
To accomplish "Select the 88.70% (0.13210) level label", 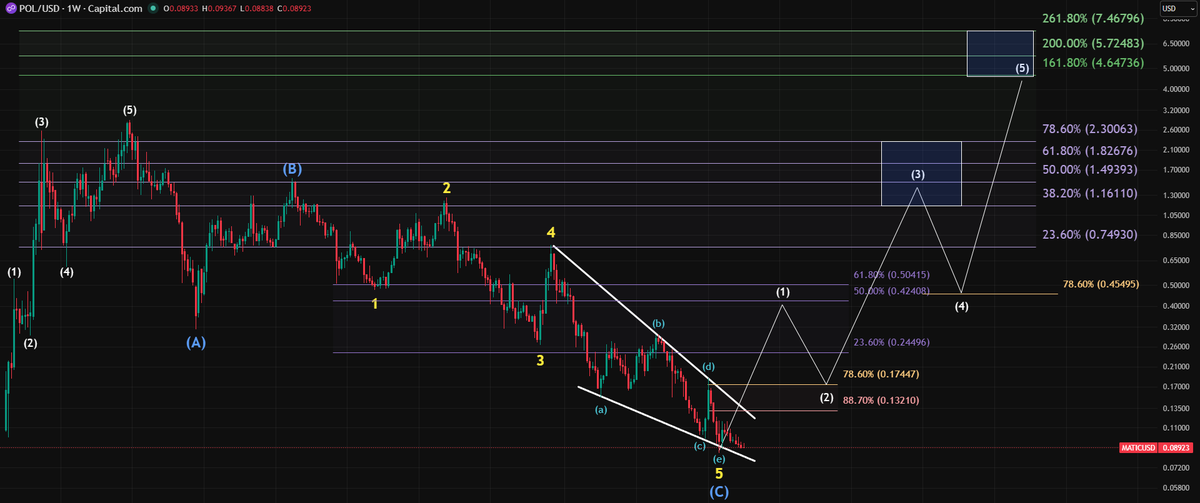I will [883, 400].
